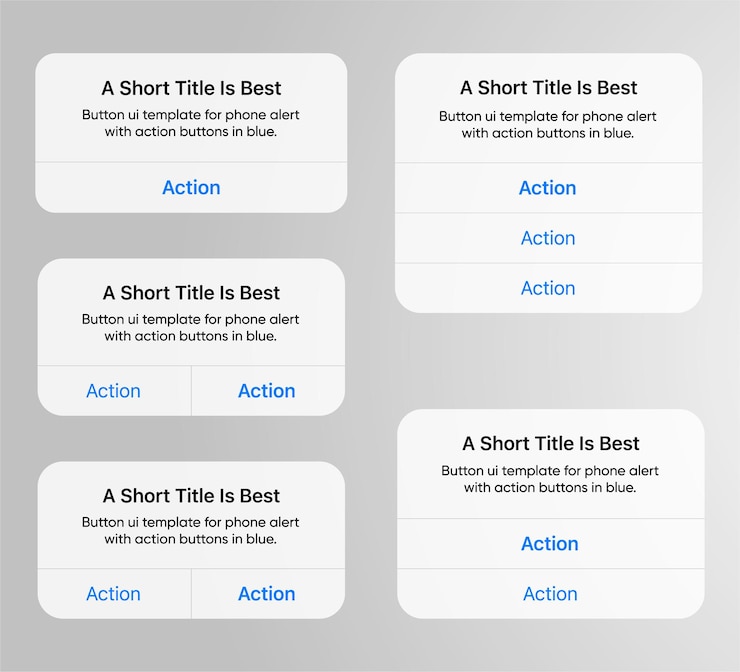Click the Action button in the single-button alert
Screen dimensions: 740x672
191,187
